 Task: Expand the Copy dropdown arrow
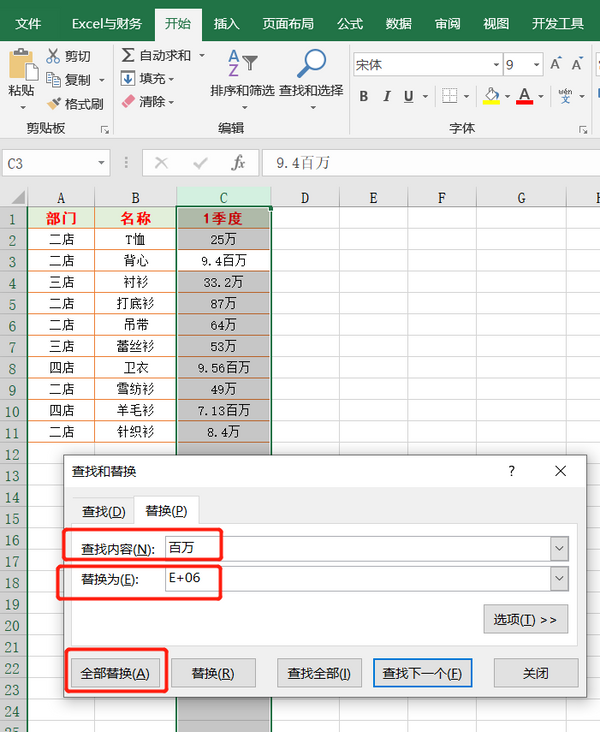pos(102,80)
